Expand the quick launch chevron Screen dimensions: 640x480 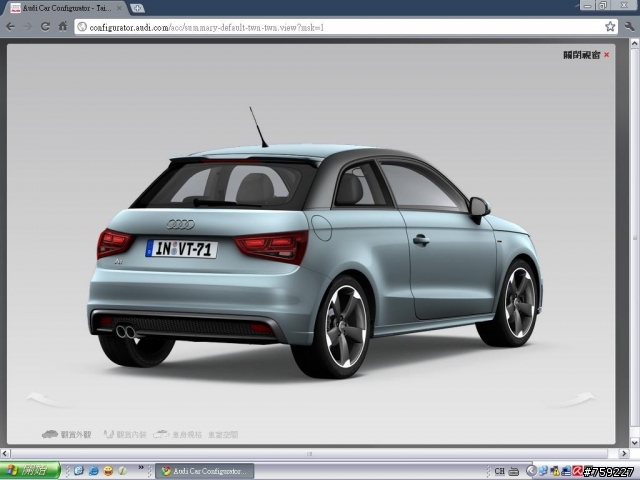coord(141,467)
